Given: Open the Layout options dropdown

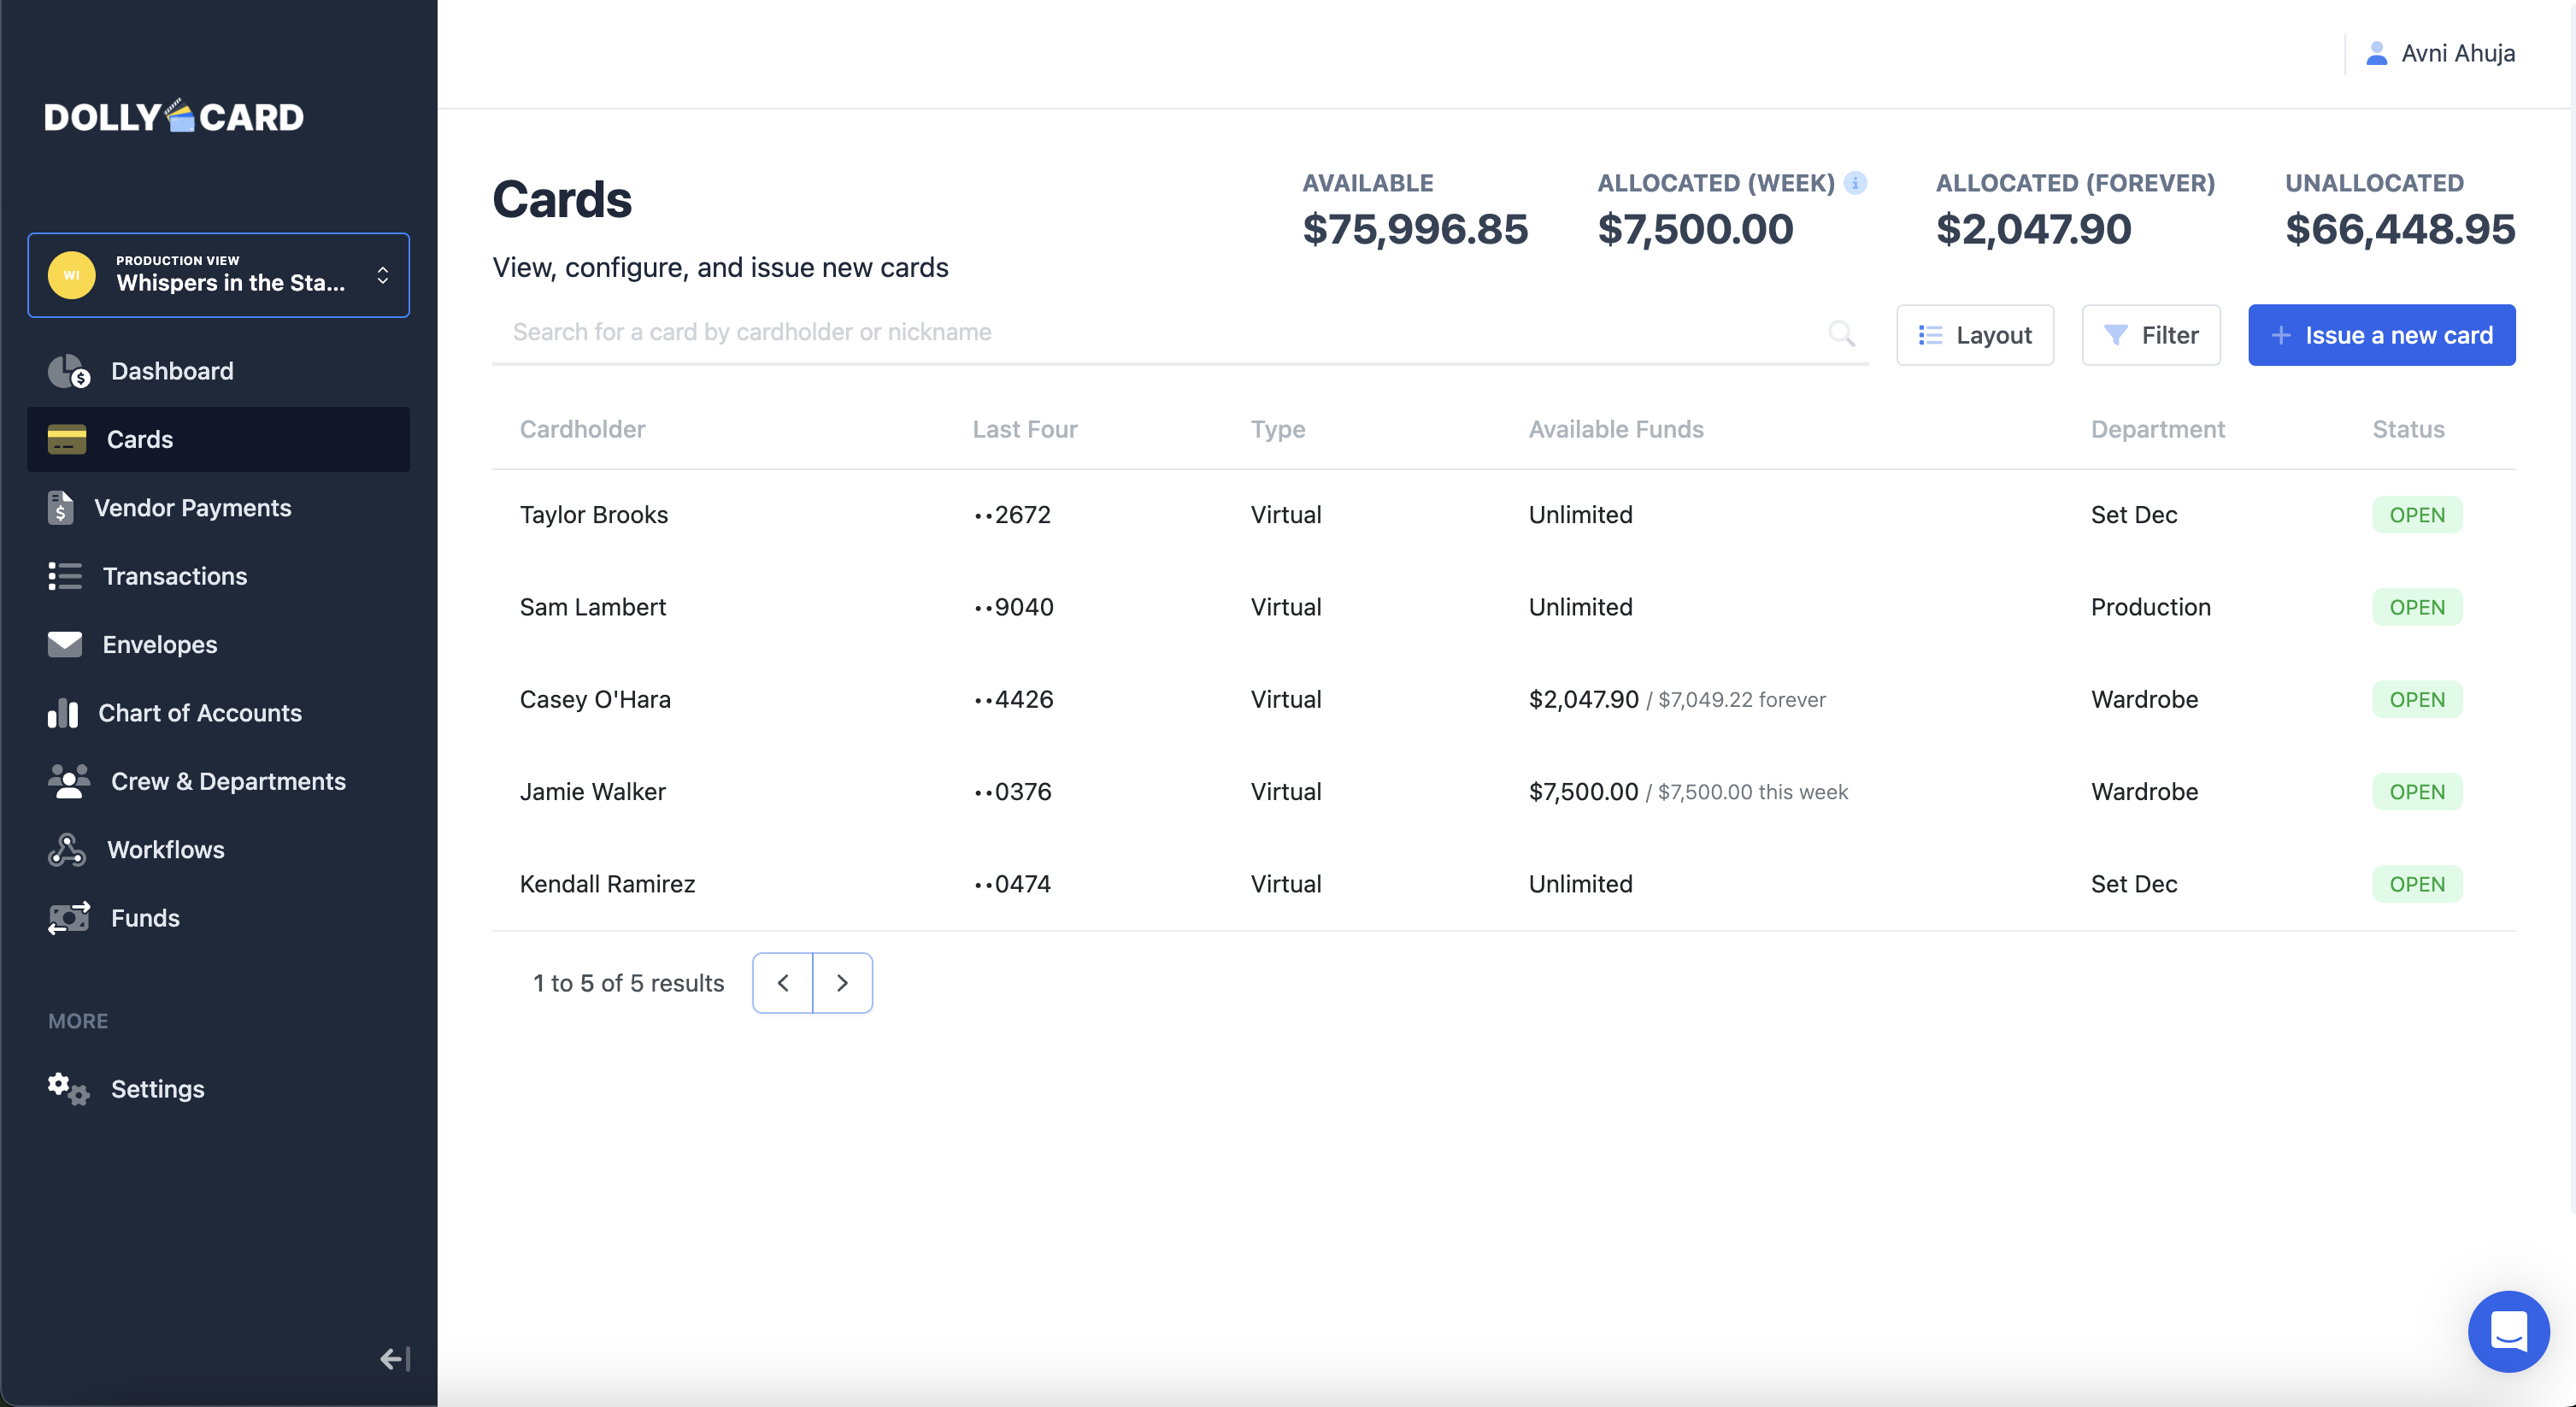Looking at the screenshot, I should click(1975, 335).
